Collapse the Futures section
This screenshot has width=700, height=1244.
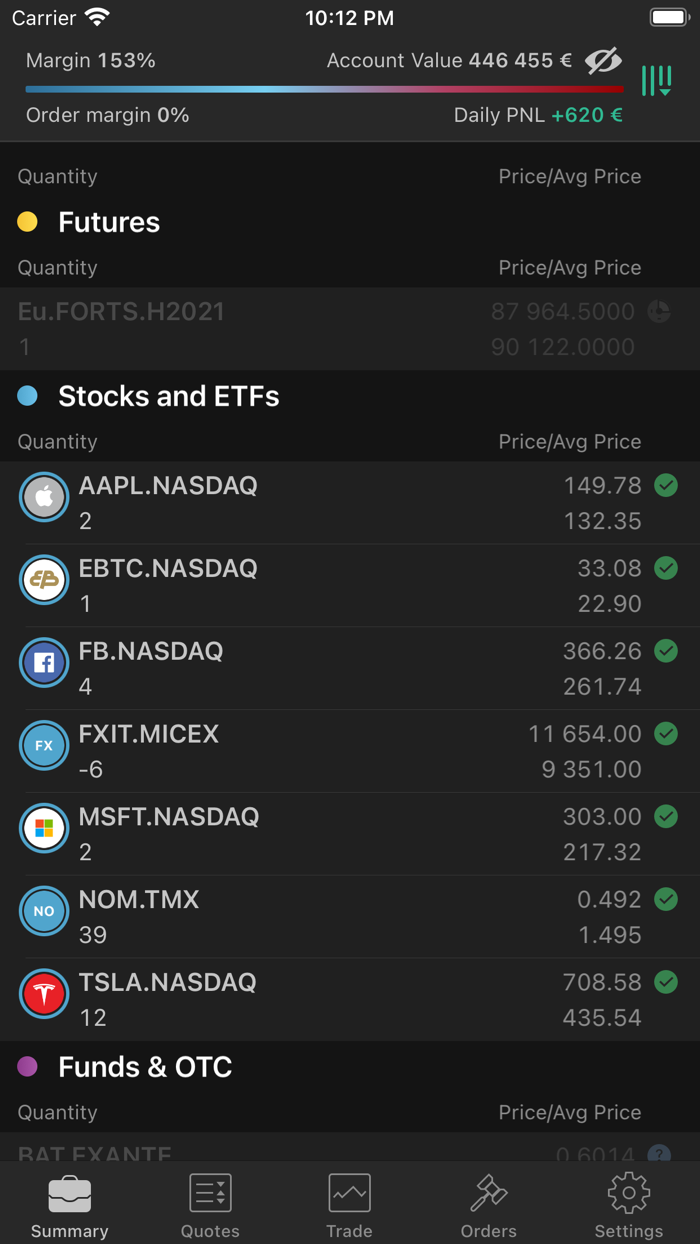pos(108,222)
